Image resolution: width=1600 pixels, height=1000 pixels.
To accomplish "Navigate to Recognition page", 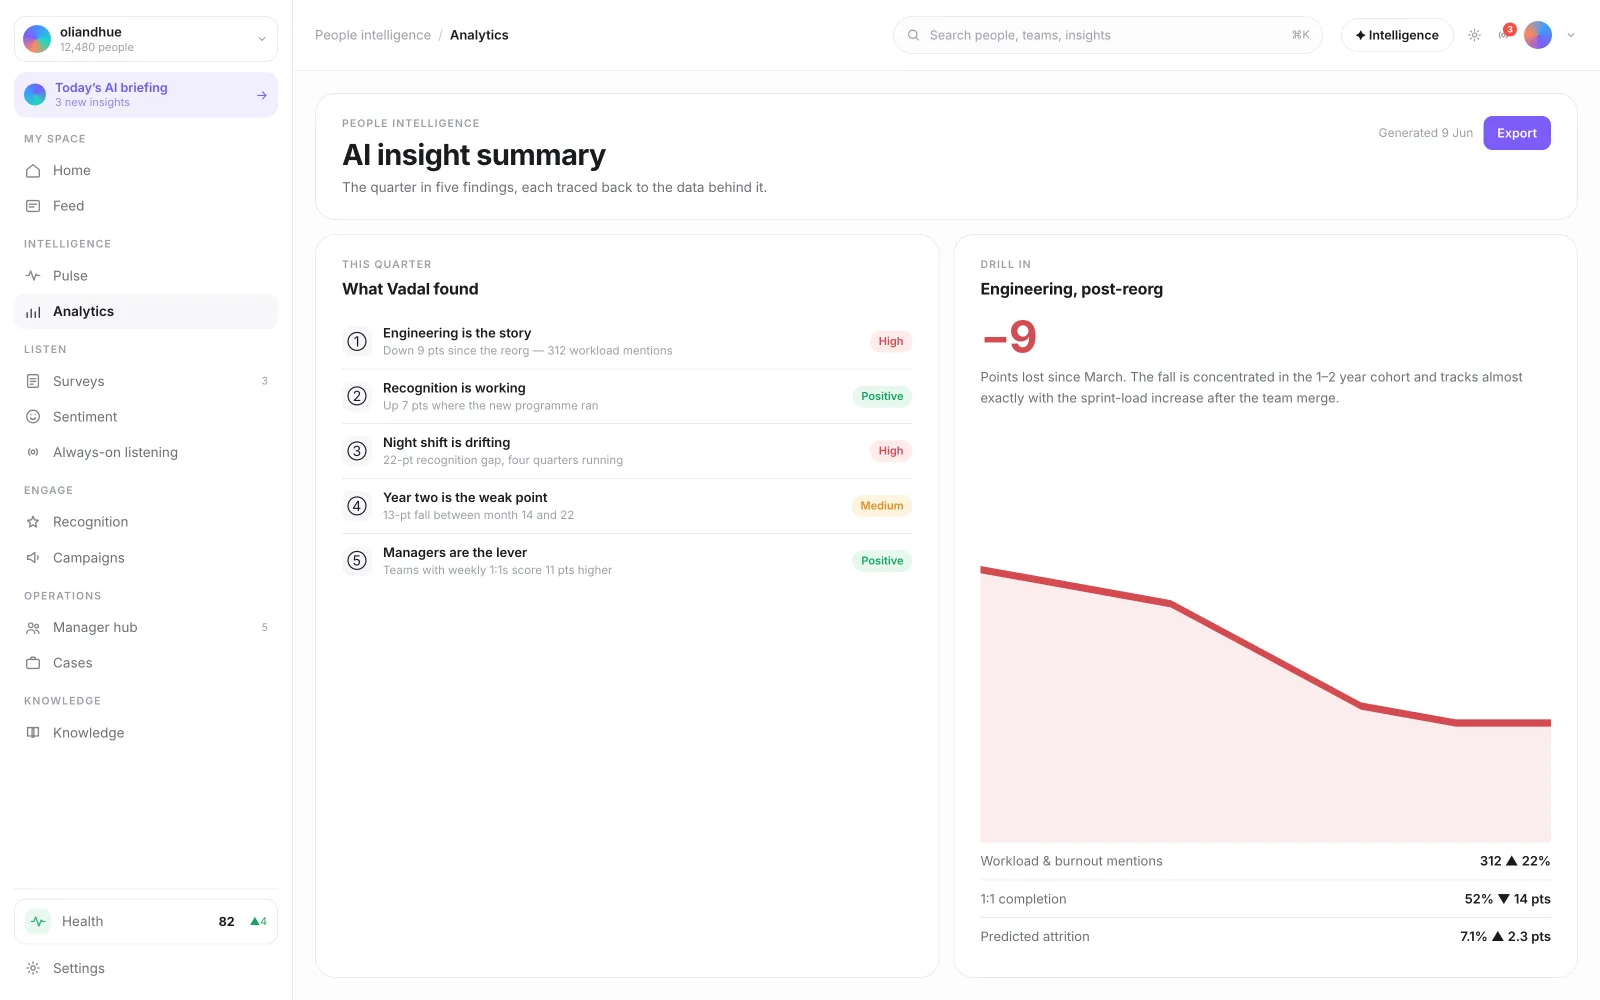I will click(x=146, y=522).
